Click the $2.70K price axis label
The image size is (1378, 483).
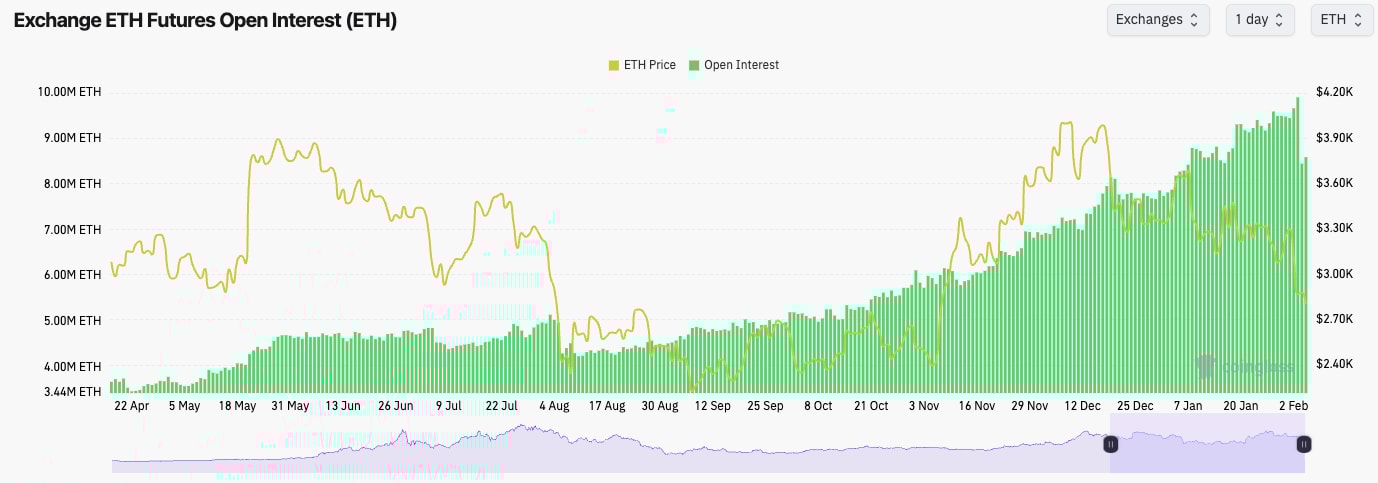[x=1335, y=319]
